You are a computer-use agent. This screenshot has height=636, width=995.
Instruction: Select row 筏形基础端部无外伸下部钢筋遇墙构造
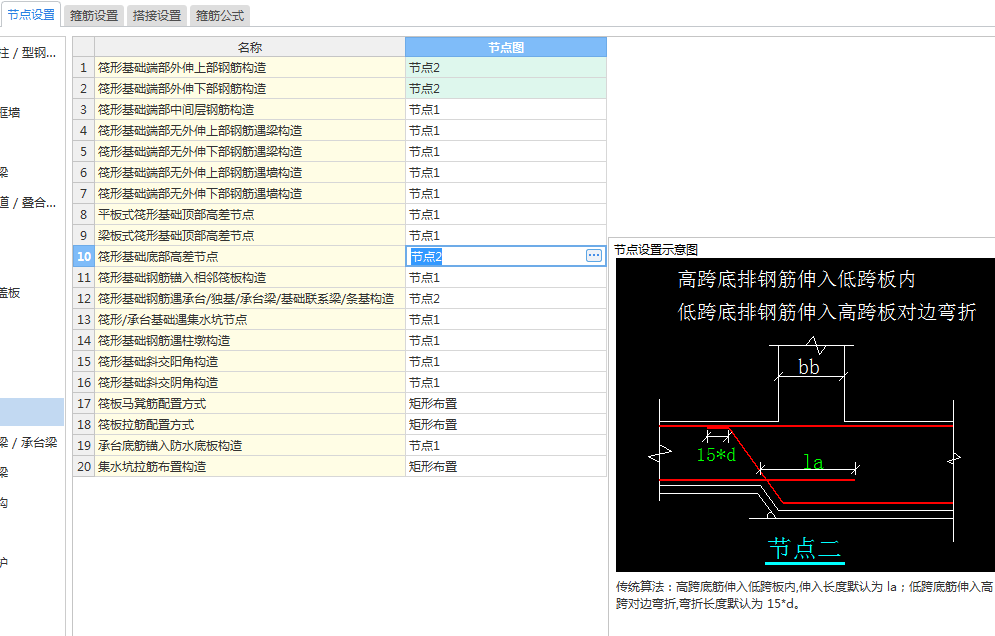250,194
